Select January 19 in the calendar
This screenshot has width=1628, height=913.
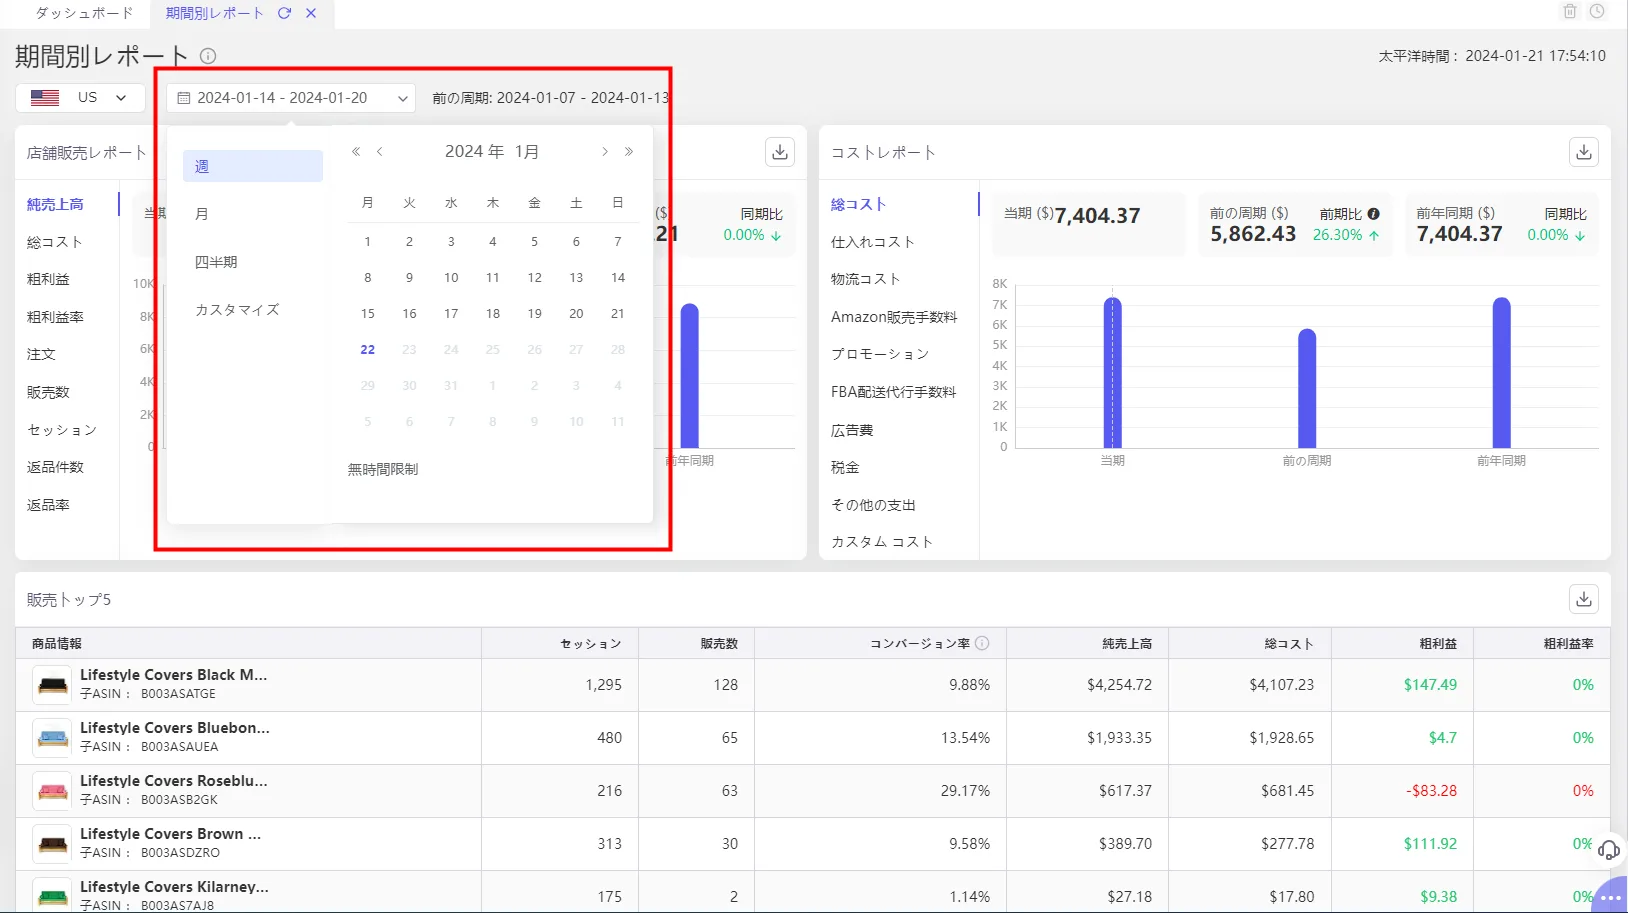[535, 313]
